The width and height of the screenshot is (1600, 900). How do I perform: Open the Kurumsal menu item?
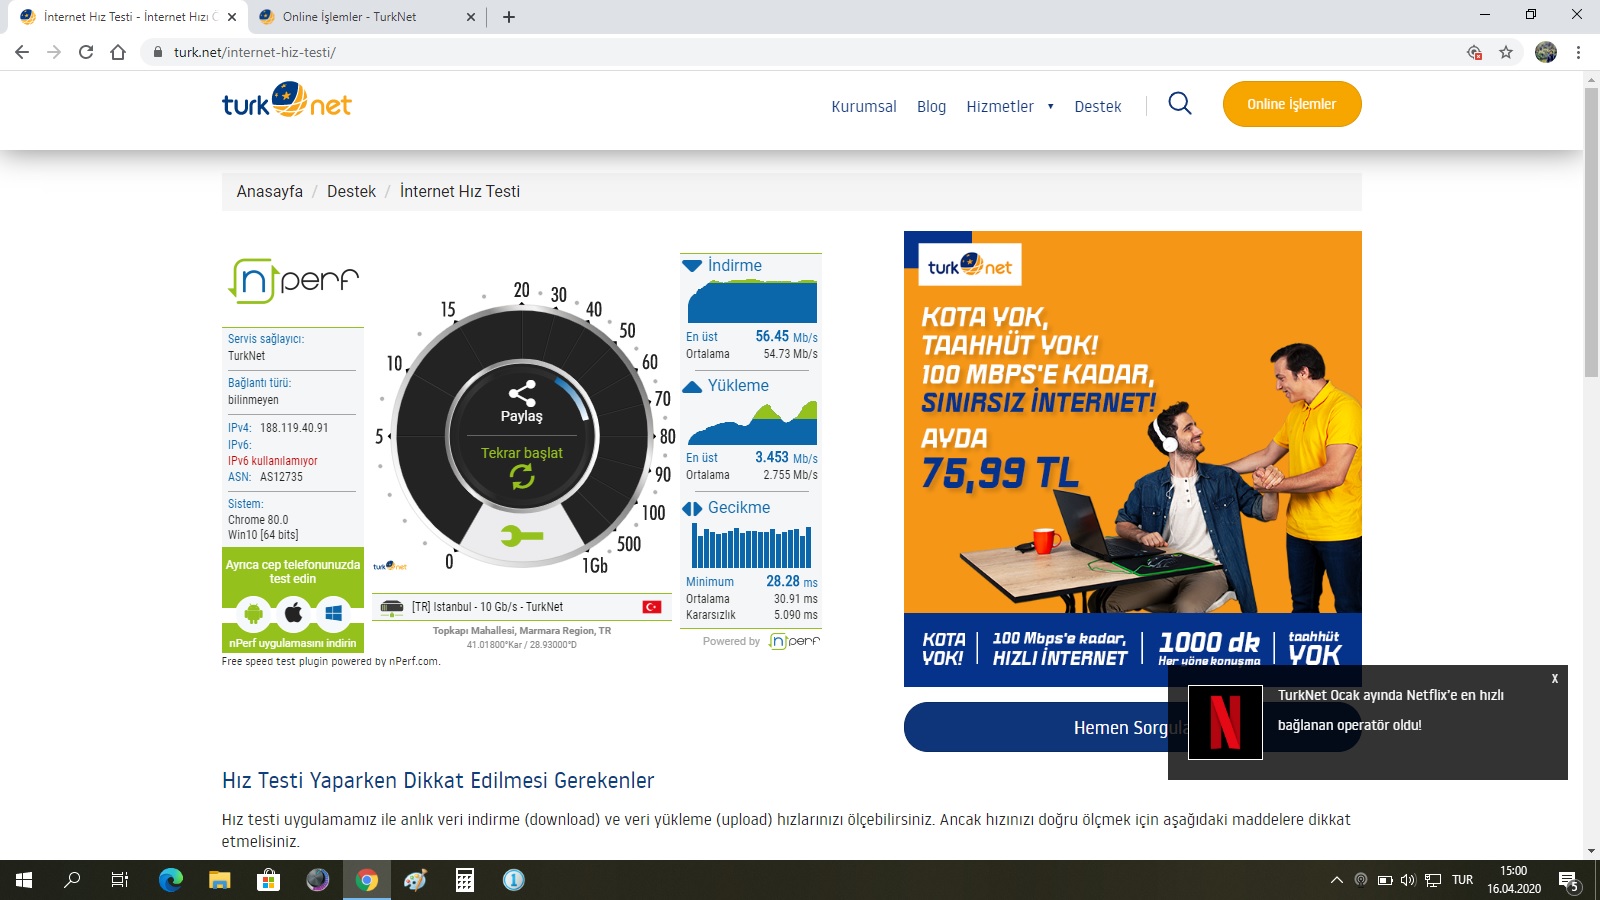[864, 106]
